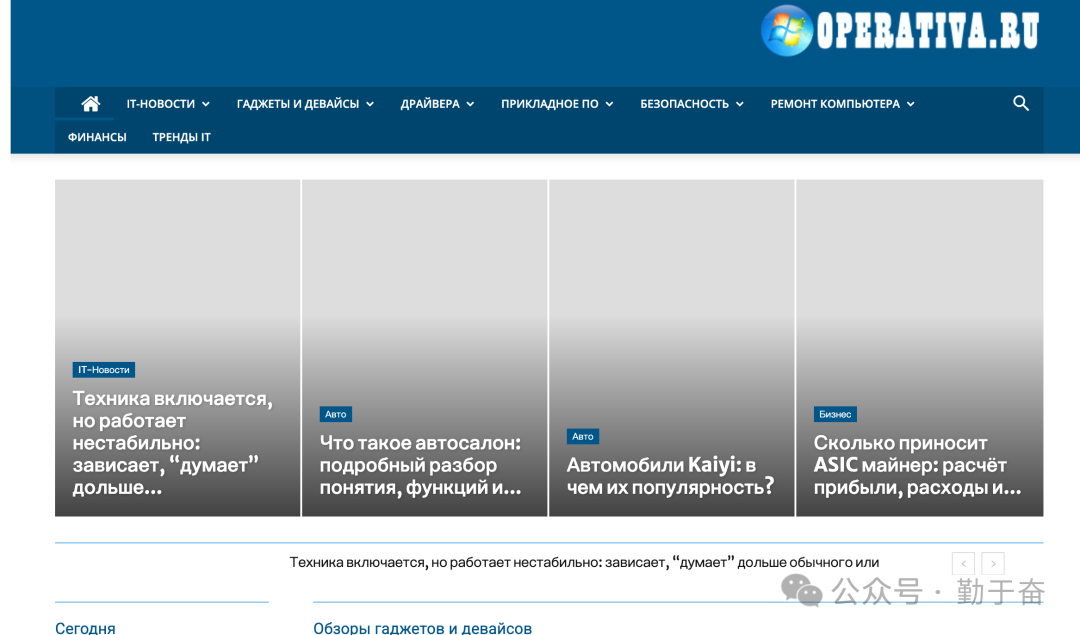Open article "Автомобили Kaiyi: в чем их популярность?"
Screen dimensions: 1080x635
670,476
